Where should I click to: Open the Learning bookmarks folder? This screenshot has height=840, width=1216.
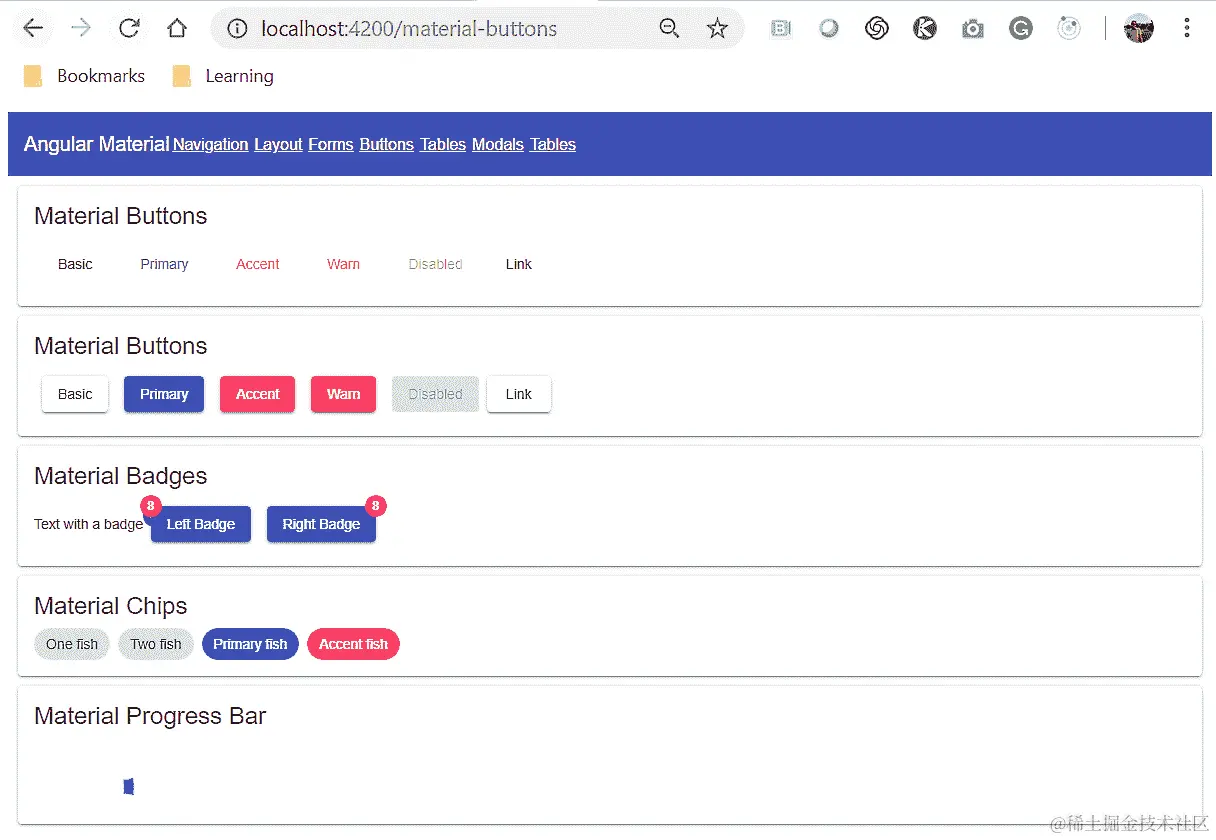tap(222, 76)
